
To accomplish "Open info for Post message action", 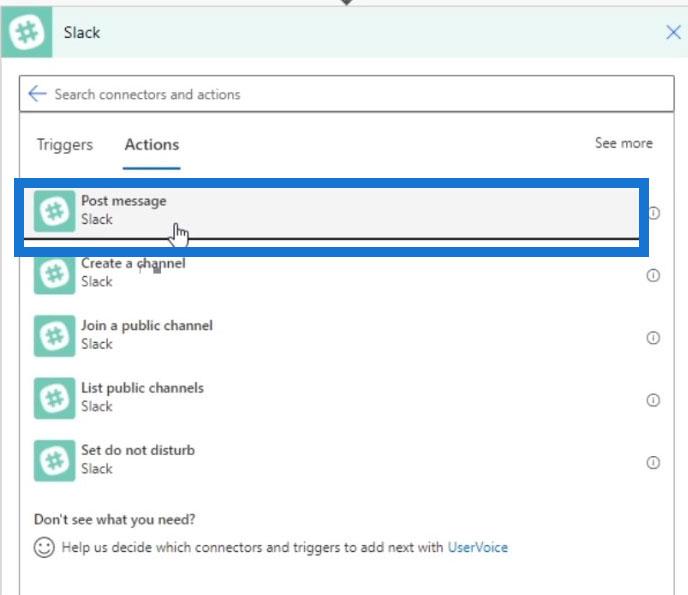I will click(x=654, y=213).
